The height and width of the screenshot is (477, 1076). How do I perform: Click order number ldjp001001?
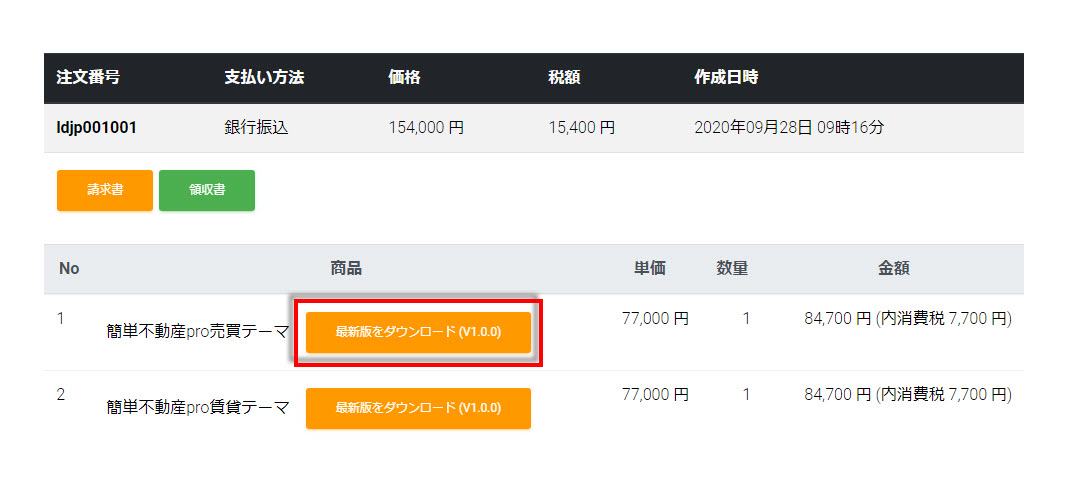[x=97, y=128]
